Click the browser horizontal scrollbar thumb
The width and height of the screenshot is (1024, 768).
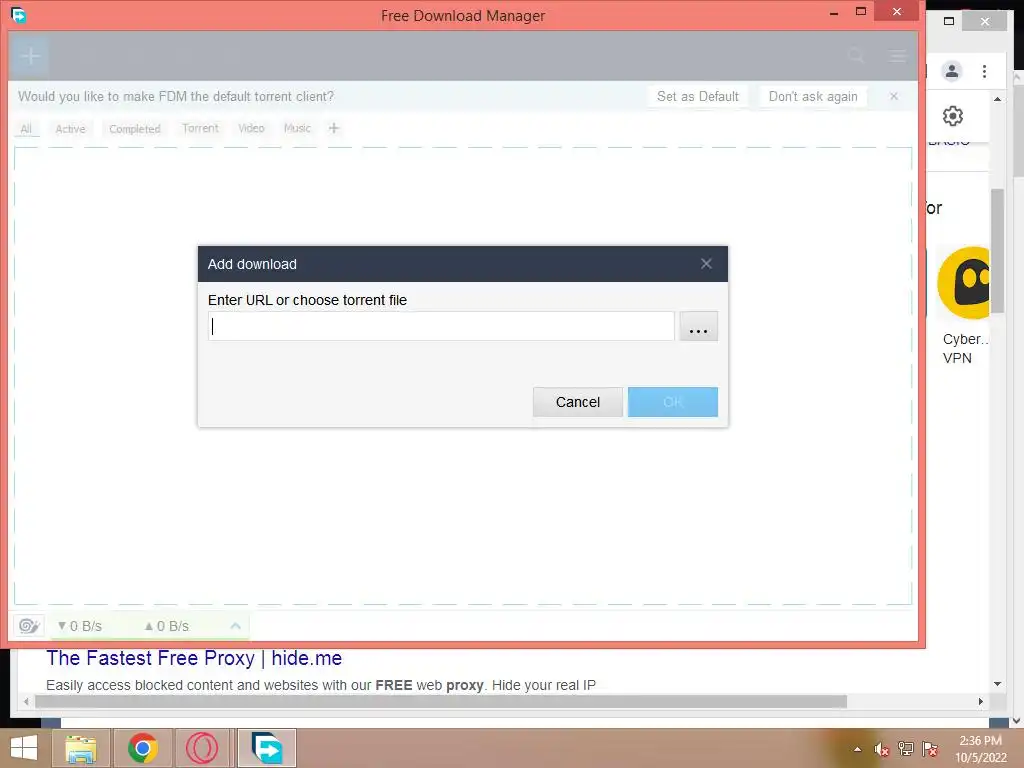click(x=441, y=701)
